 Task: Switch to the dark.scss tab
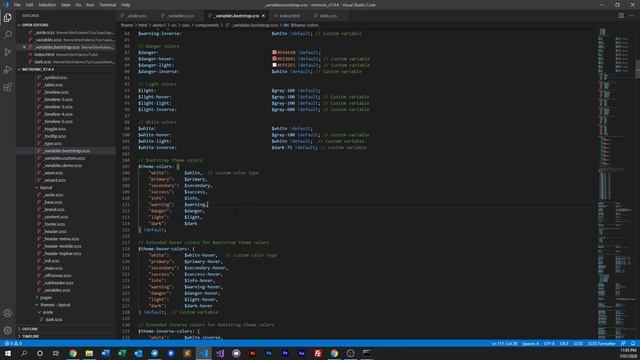[x=328, y=16]
